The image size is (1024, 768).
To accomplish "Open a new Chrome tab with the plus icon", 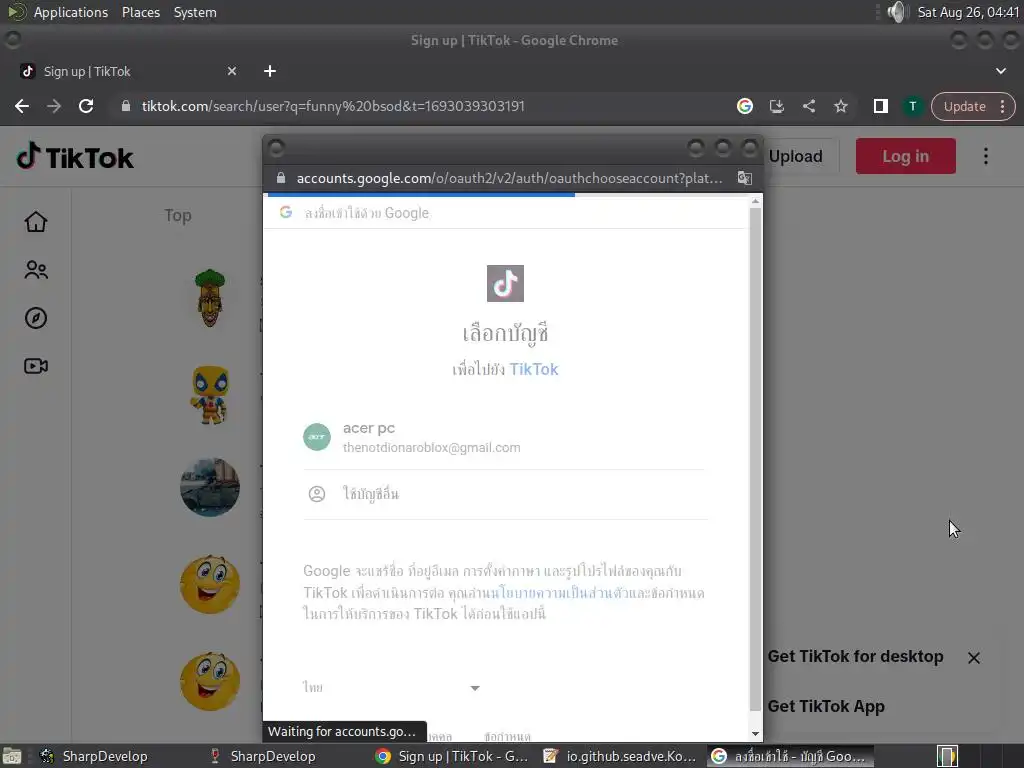I will (x=270, y=71).
